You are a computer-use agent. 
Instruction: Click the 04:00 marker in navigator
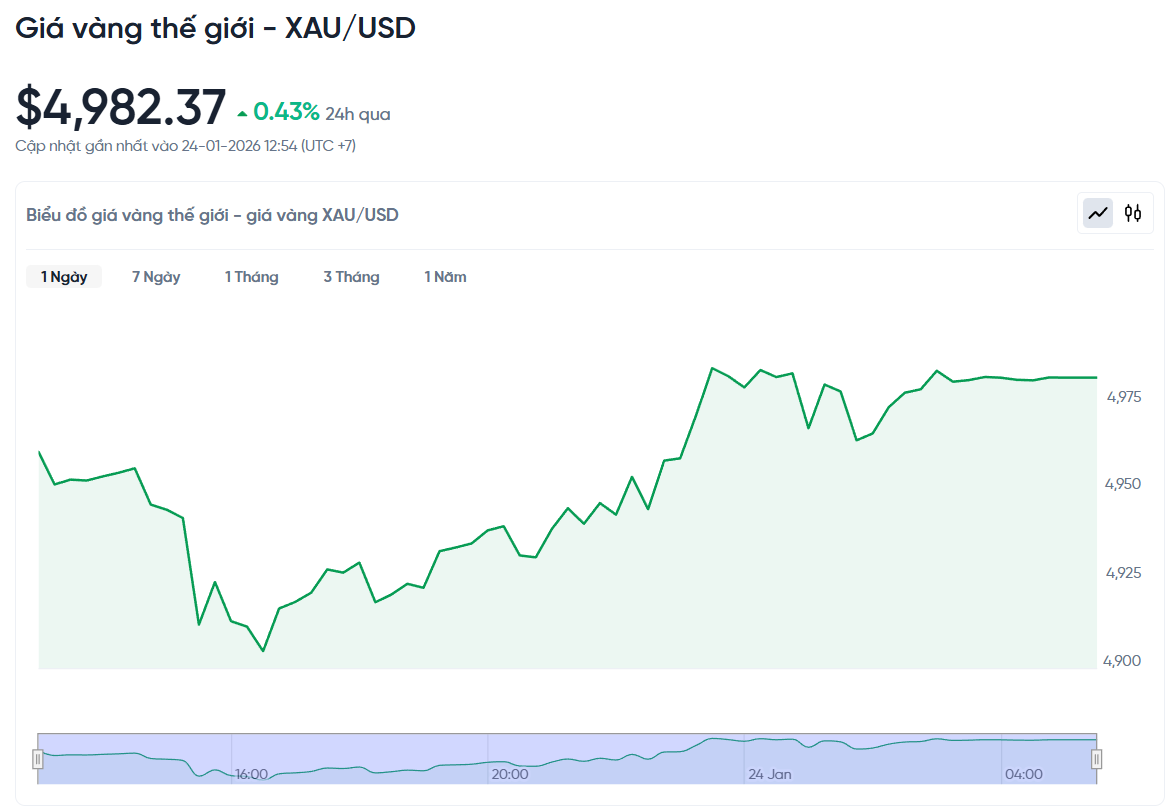(x=1023, y=774)
